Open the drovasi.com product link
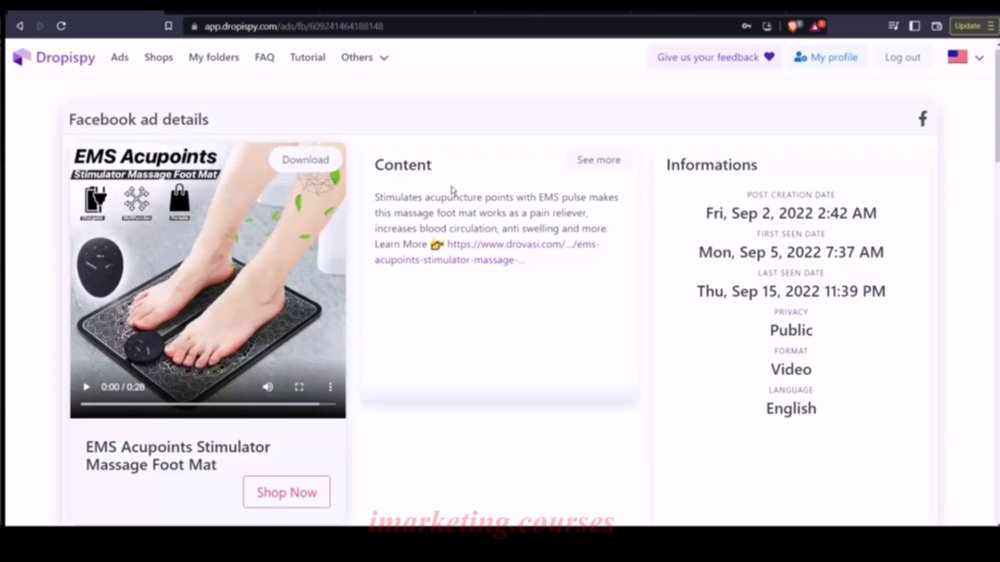1000x562 pixels. coord(487,252)
